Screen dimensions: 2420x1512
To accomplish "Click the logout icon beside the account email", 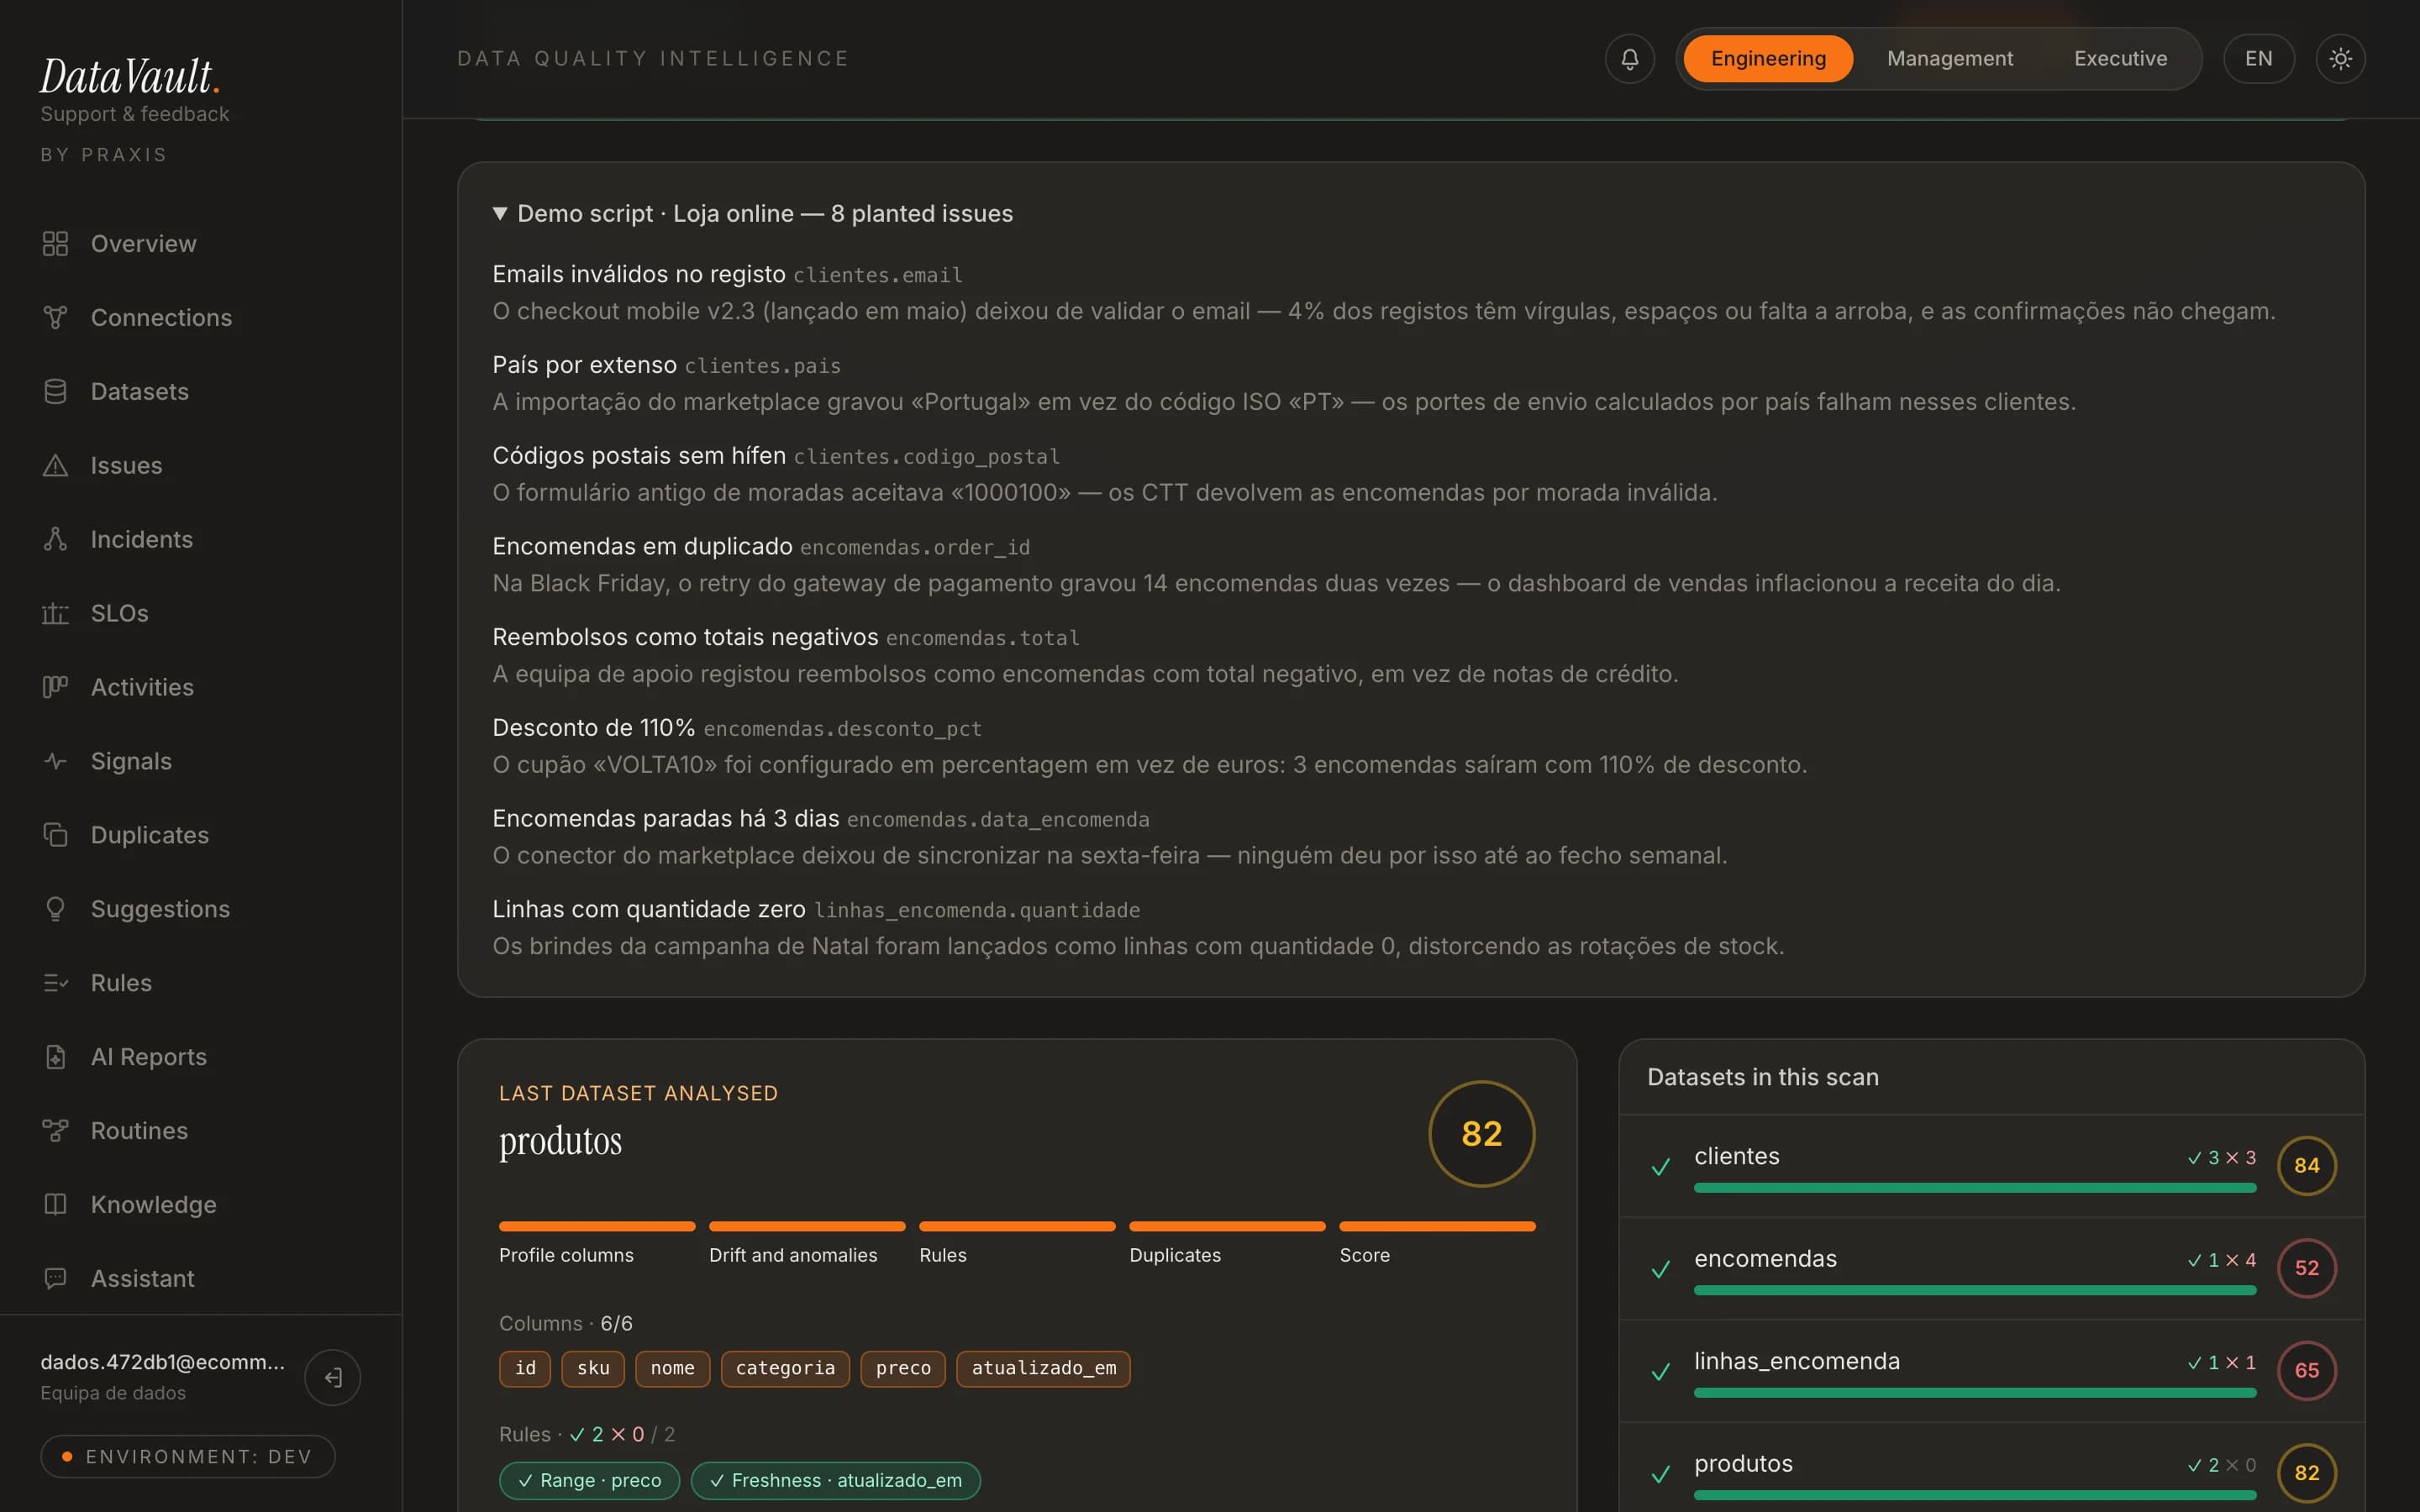I will (333, 1377).
